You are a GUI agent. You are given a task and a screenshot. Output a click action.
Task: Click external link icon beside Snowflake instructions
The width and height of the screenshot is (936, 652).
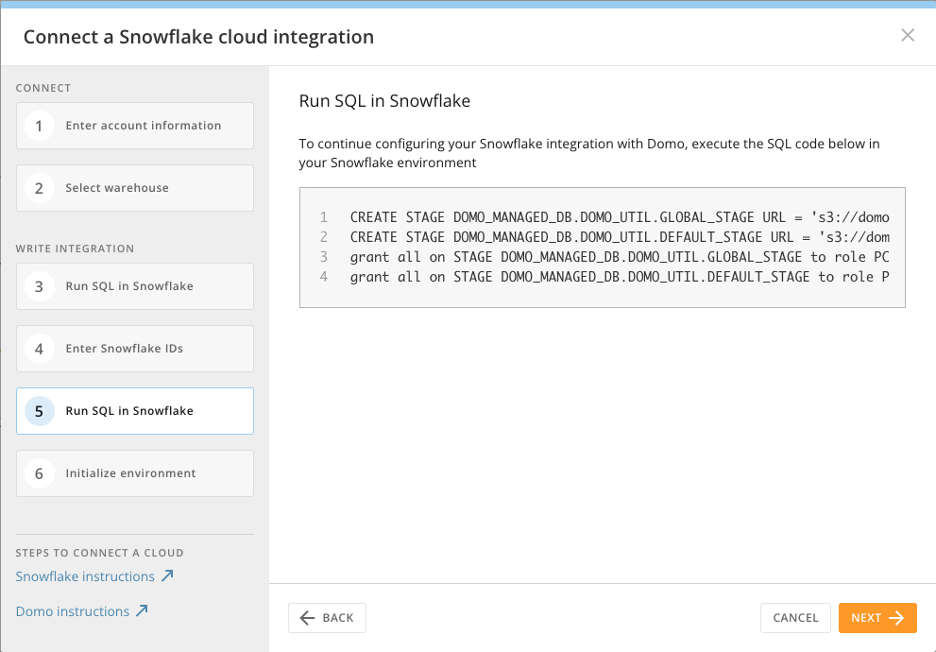coord(167,576)
